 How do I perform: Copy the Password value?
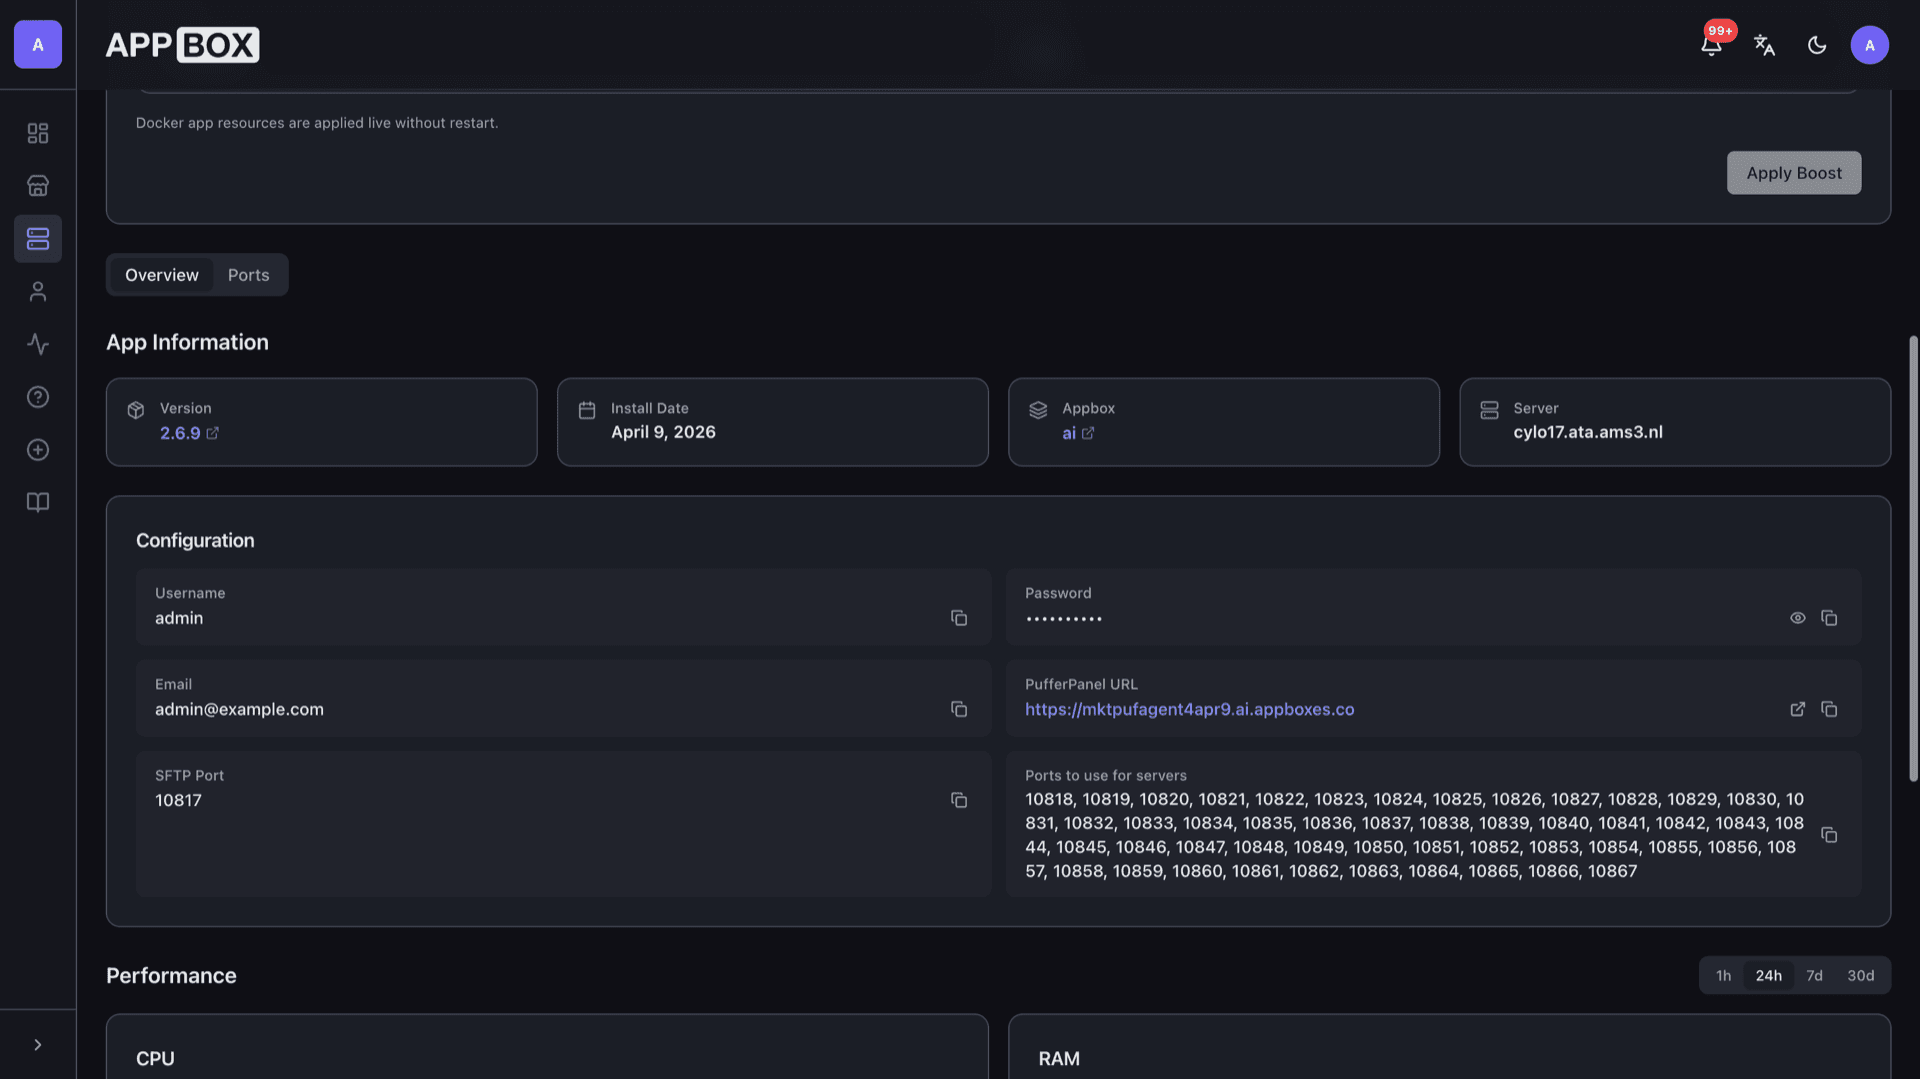tap(1829, 618)
